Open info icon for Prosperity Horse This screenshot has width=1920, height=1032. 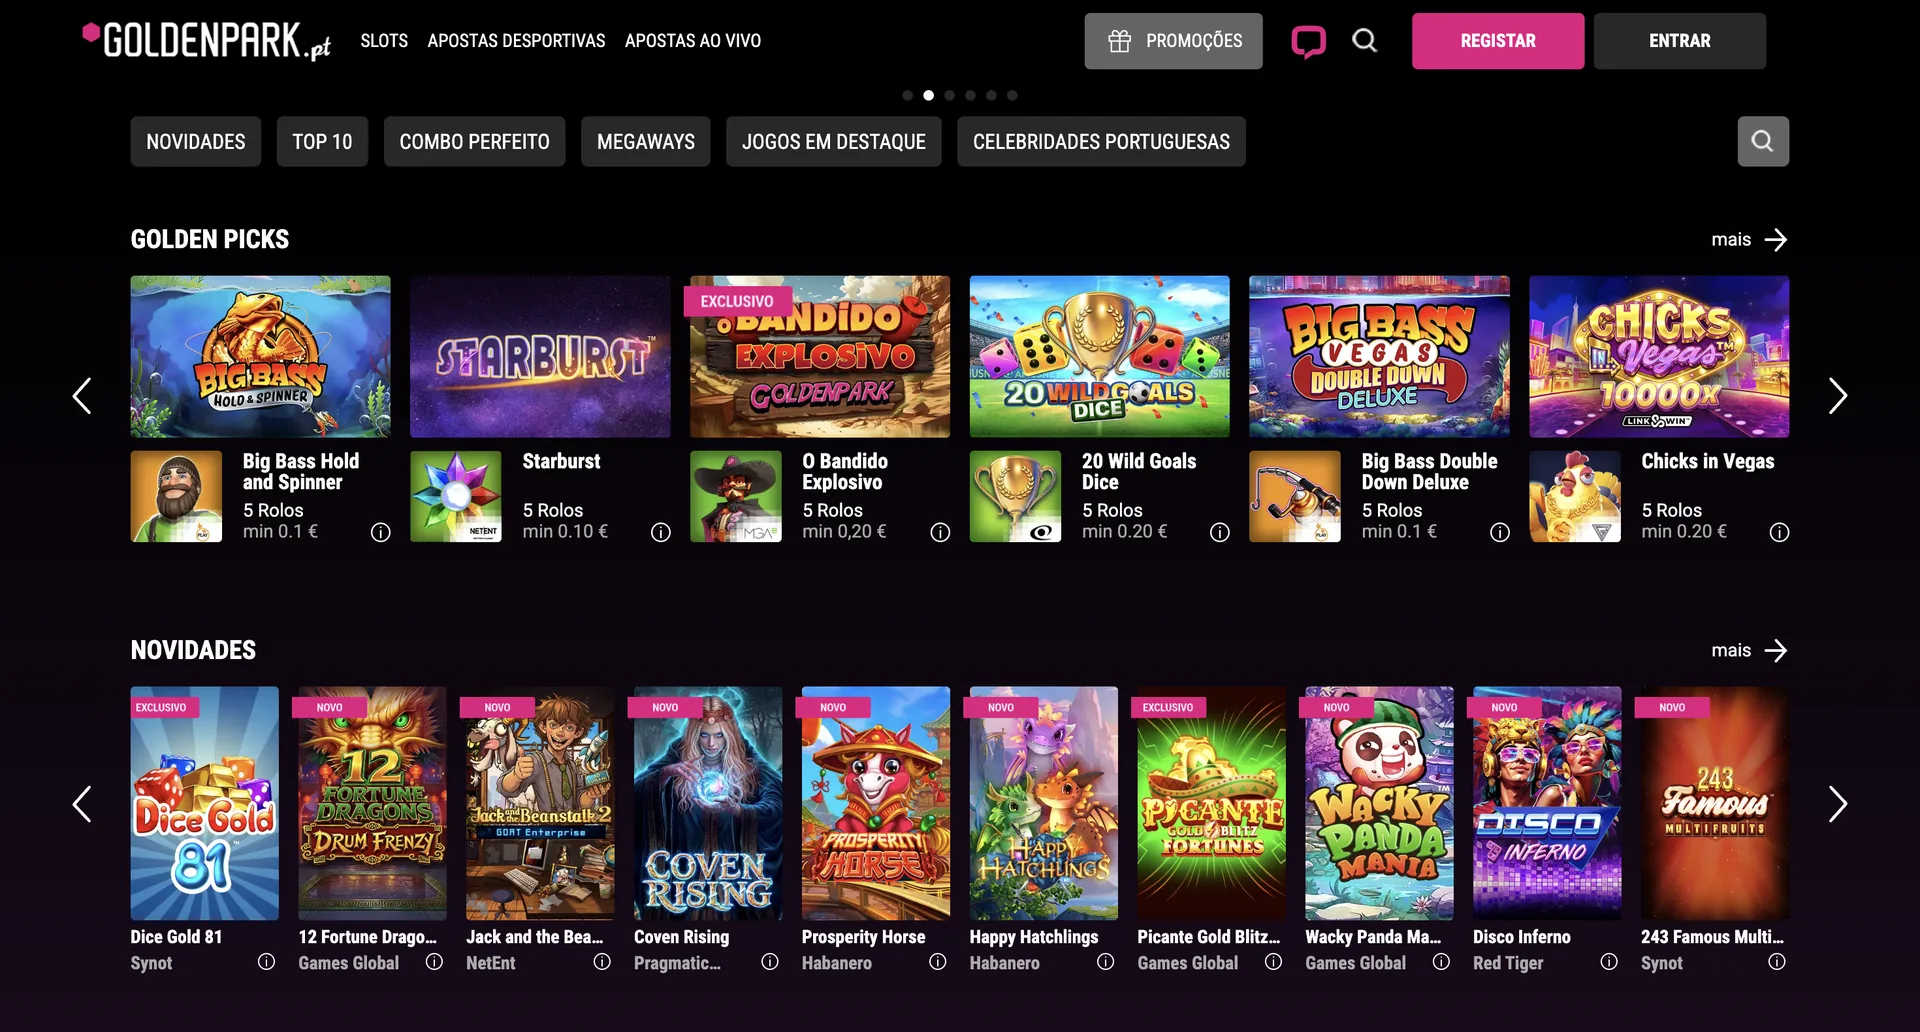point(938,962)
